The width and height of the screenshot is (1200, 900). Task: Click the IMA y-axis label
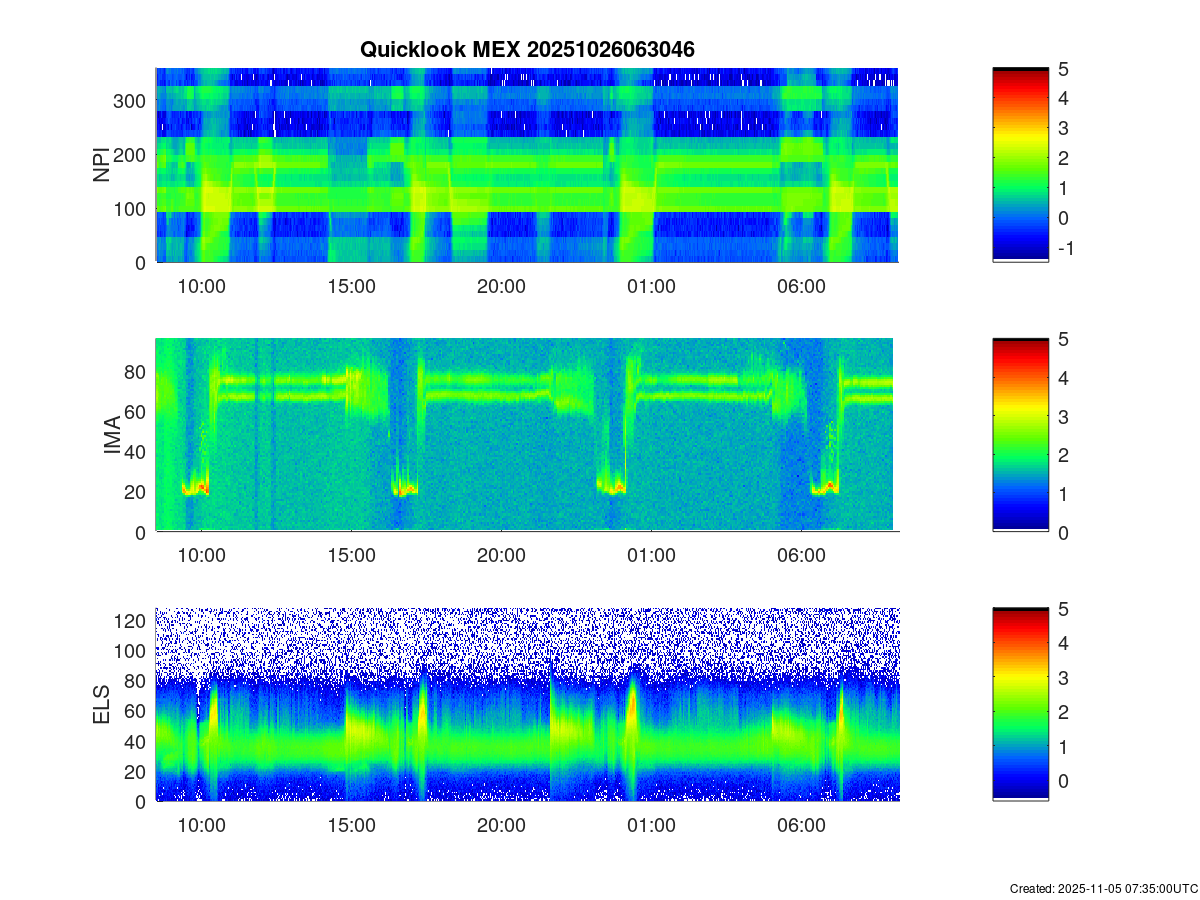click(x=112, y=436)
